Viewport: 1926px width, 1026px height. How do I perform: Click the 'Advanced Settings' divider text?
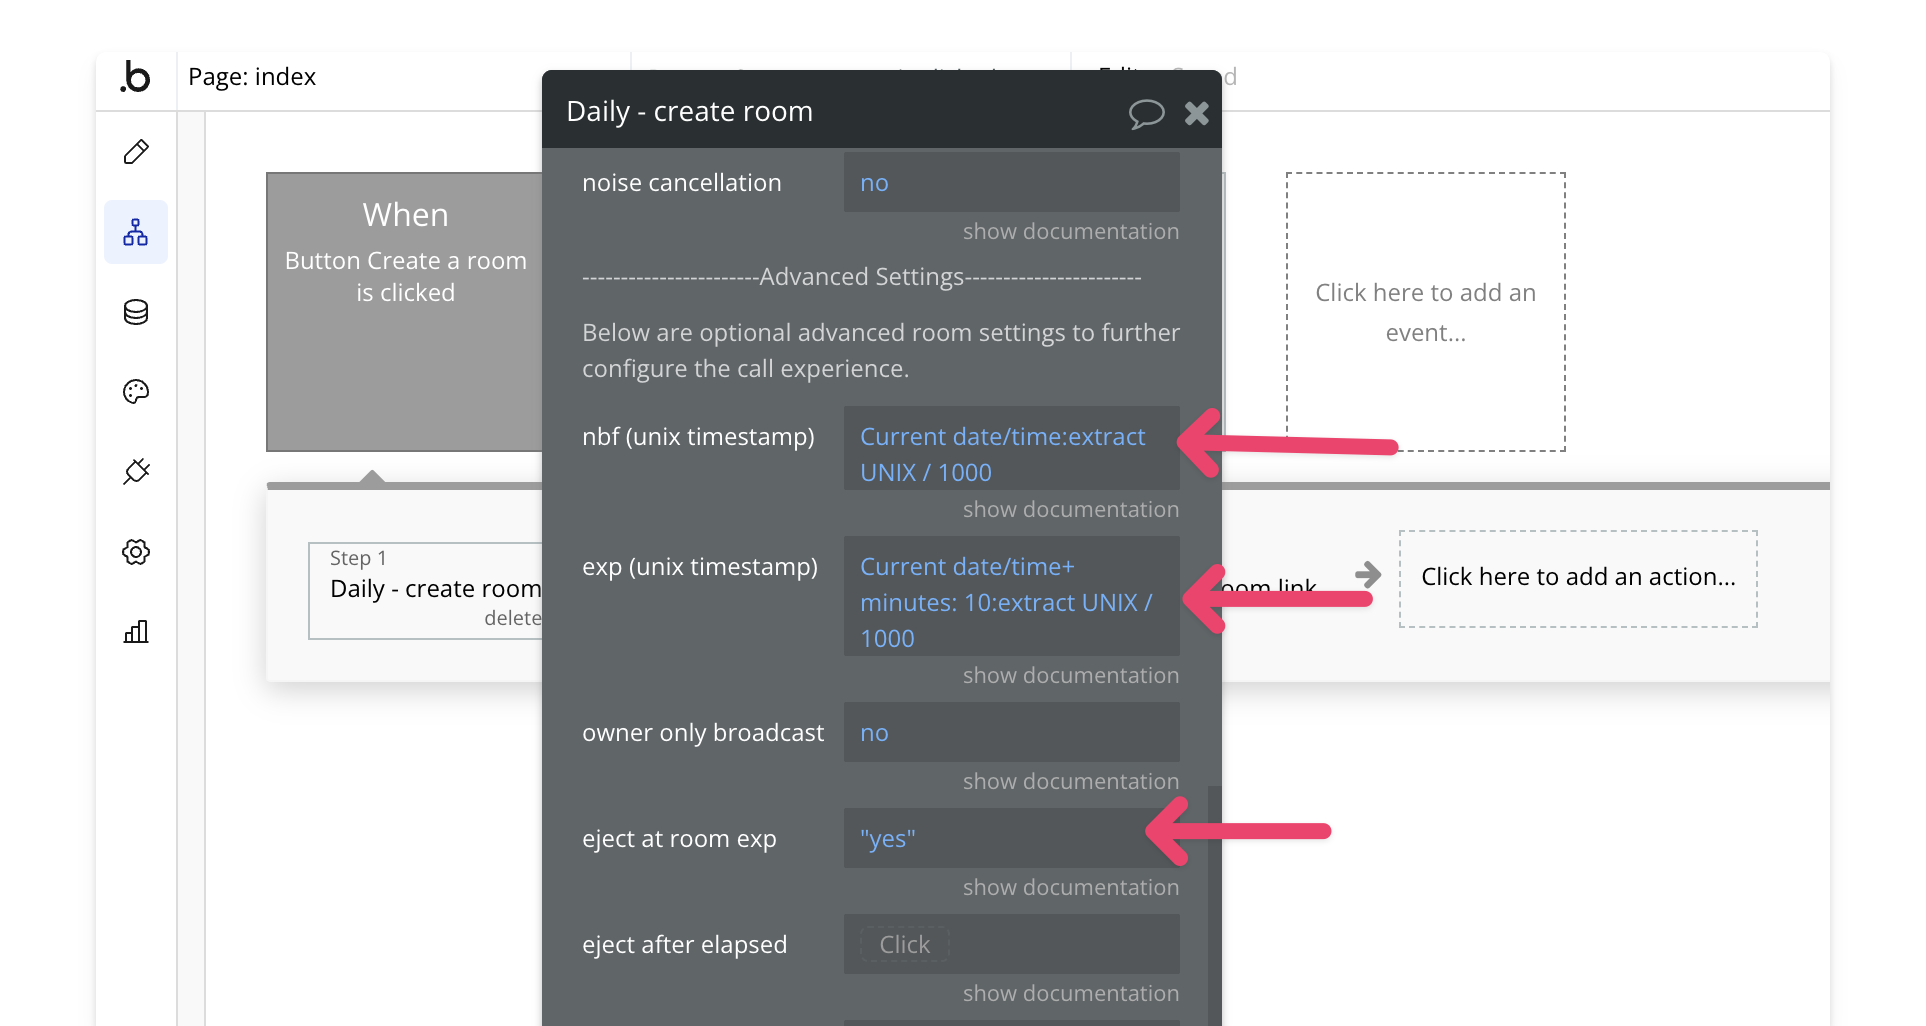point(861,277)
